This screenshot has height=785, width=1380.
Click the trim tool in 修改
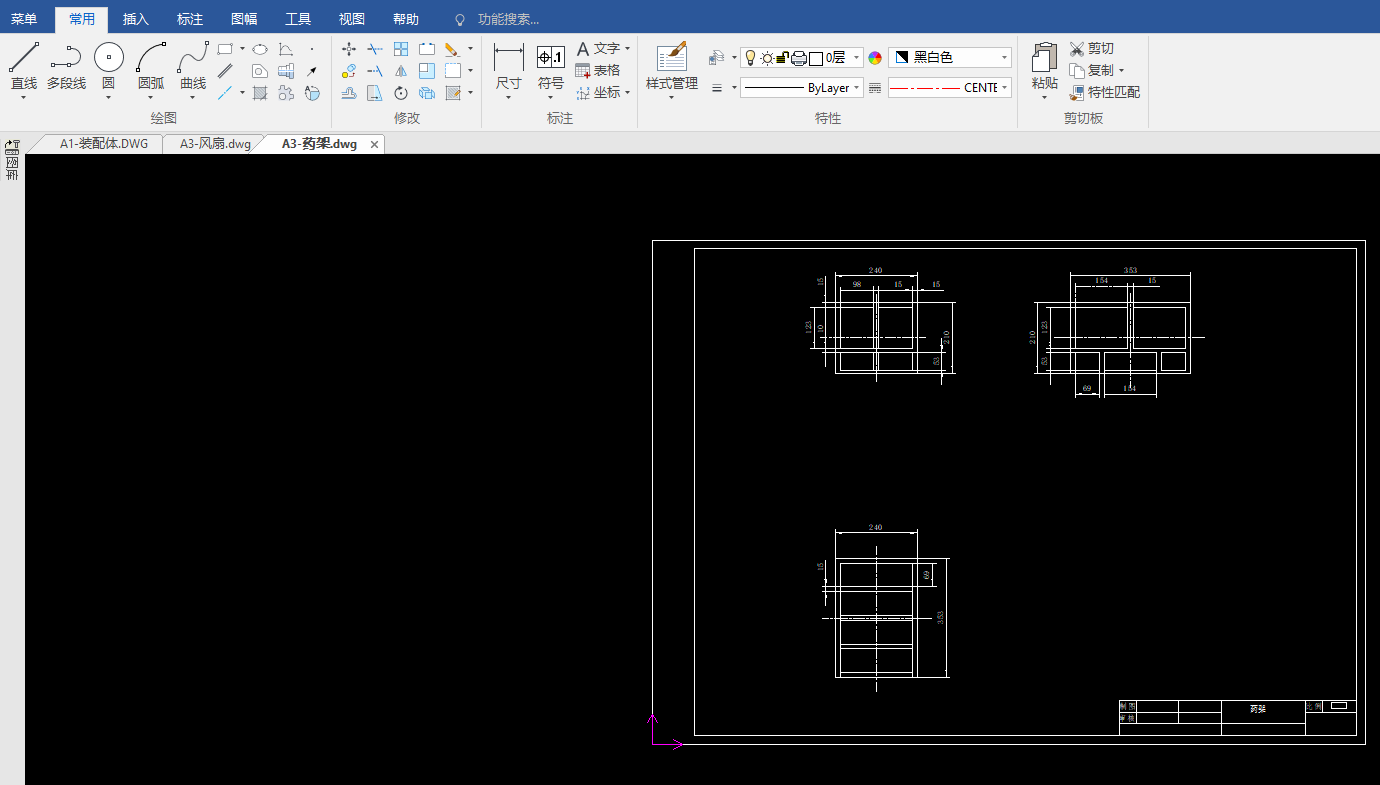[375, 48]
